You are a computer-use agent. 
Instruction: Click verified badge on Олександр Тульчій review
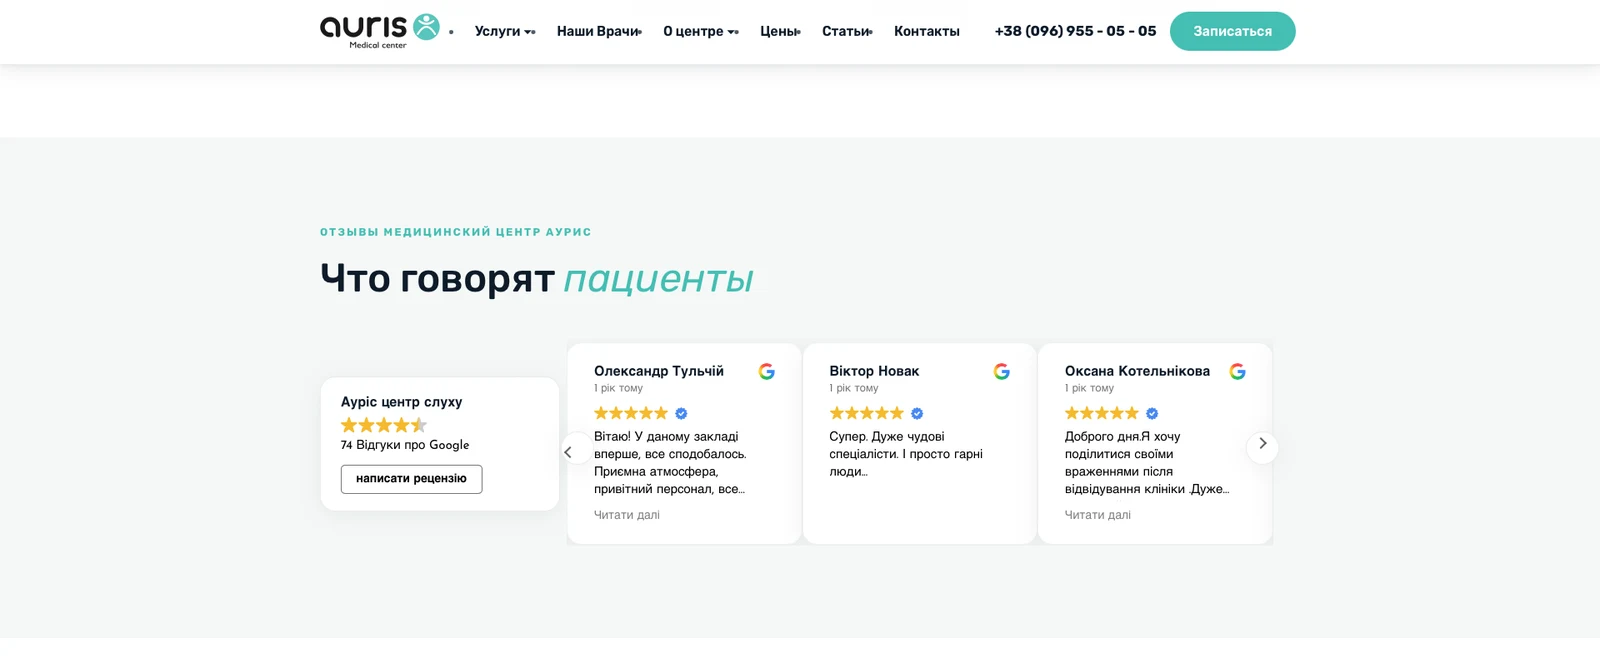[681, 413]
